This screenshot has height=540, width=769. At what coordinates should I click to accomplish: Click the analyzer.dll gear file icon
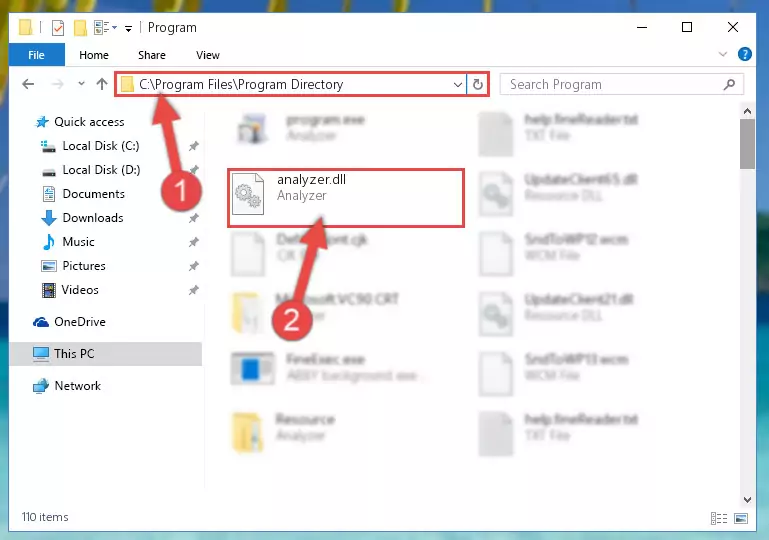[248, 194]
